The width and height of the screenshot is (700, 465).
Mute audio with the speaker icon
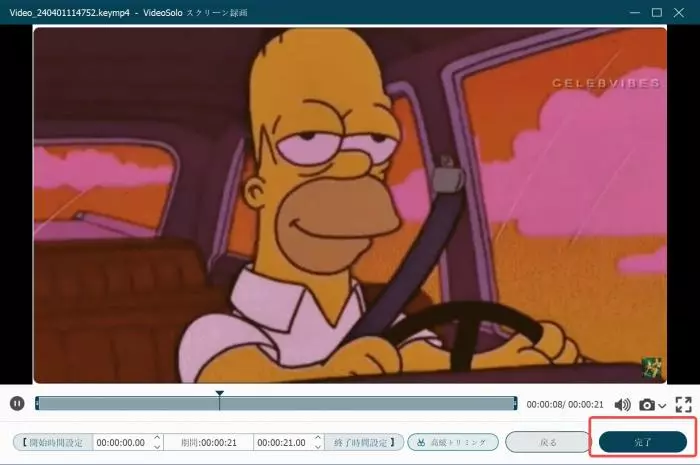622,405
